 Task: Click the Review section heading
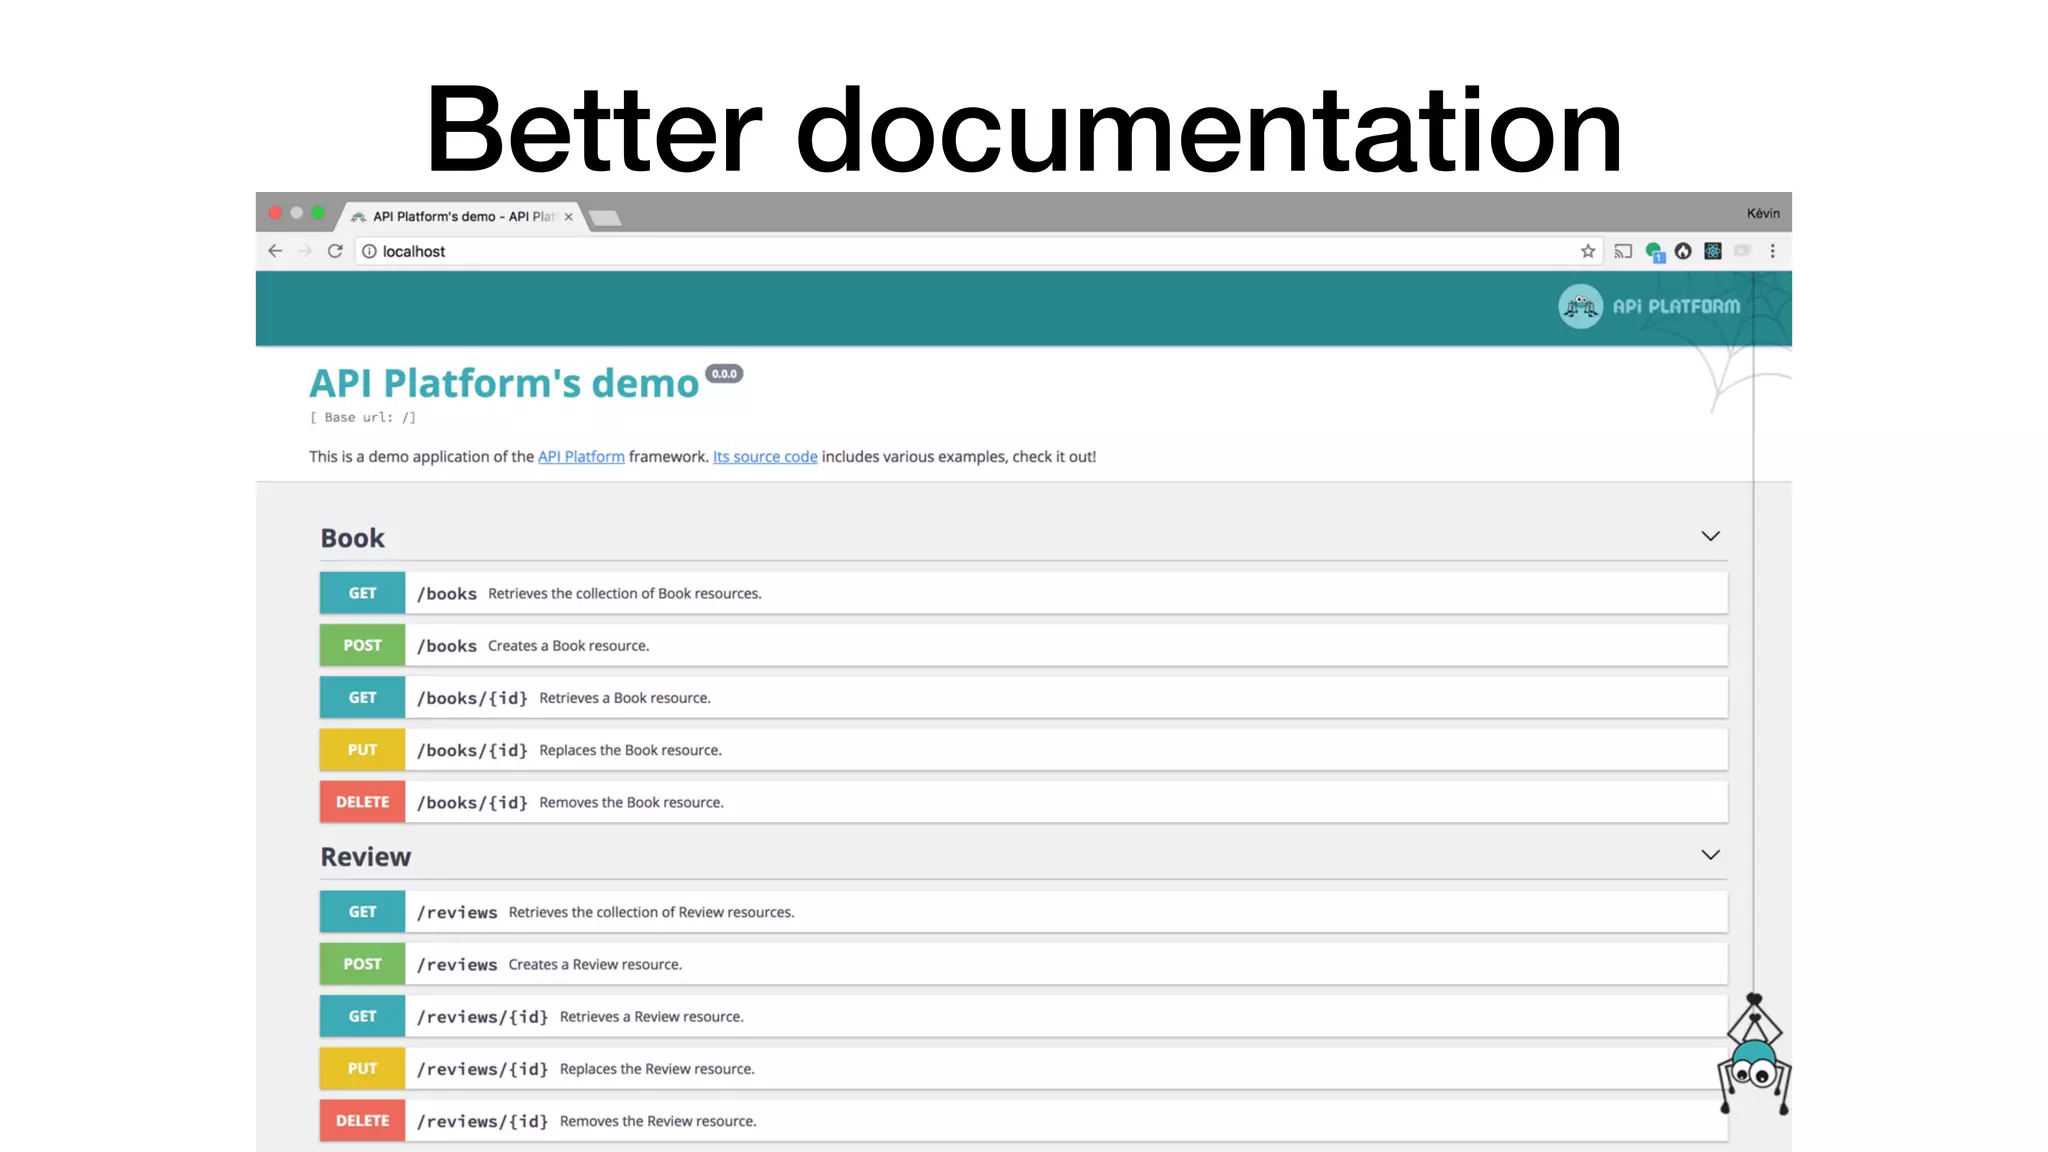tap(366, 857)
